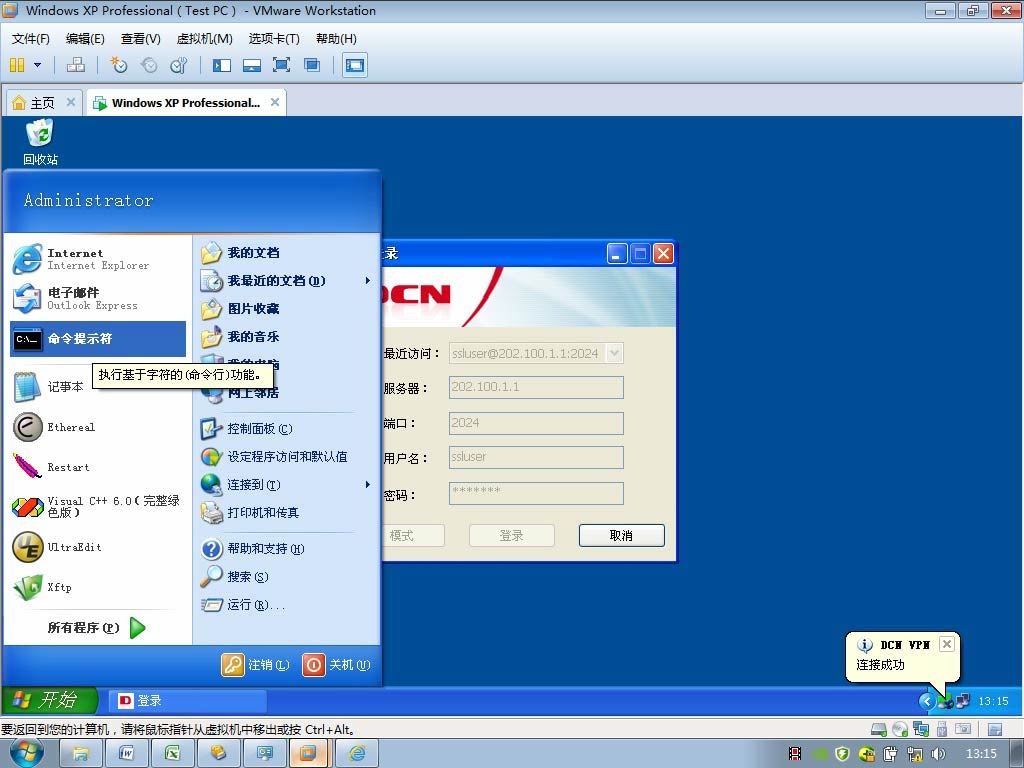Toggle VMware console view button

coord(355,65)
